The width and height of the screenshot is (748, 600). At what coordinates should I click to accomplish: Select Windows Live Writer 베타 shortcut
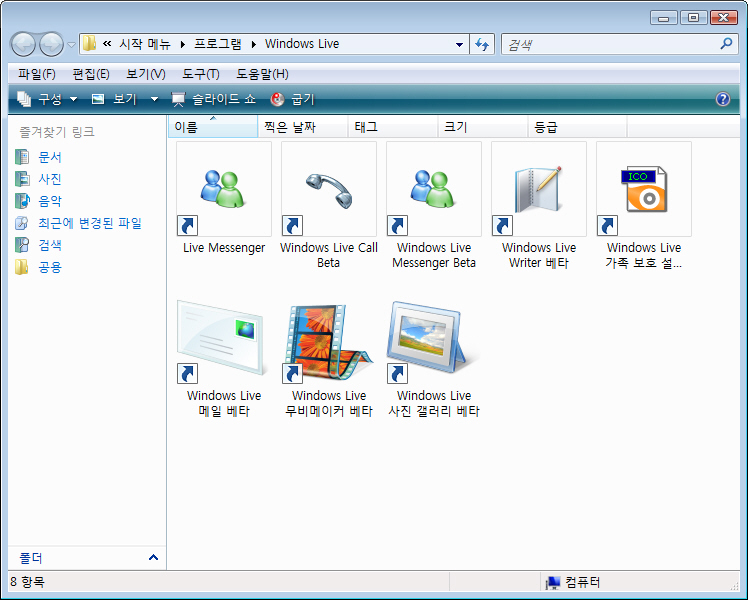tap(539, 205)
